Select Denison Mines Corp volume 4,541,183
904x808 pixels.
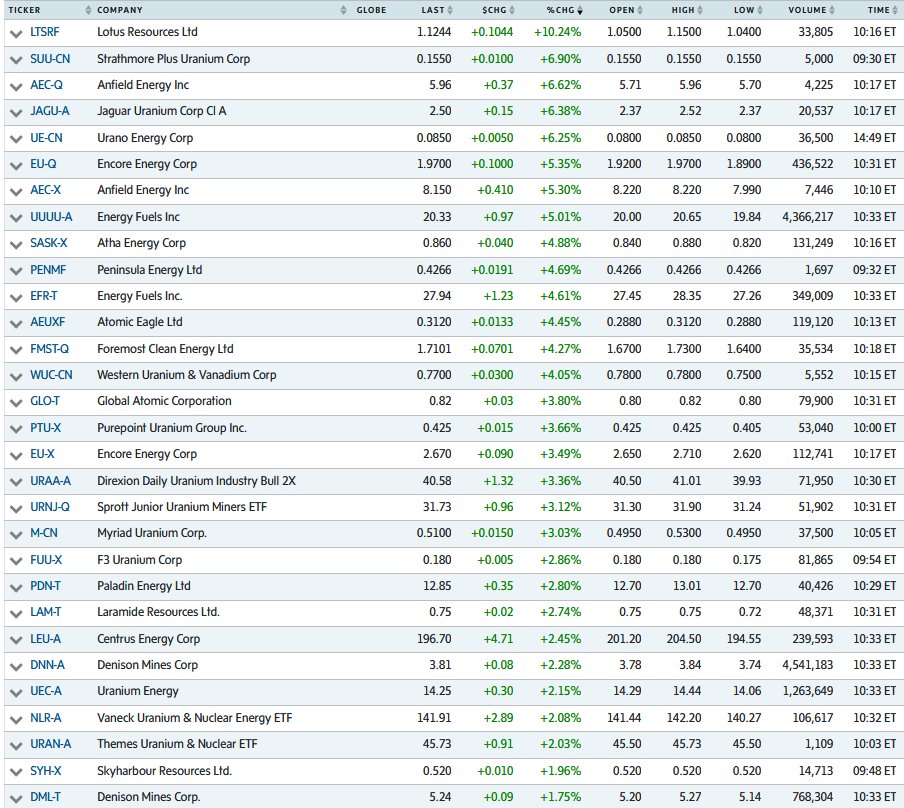click(808, 665)
